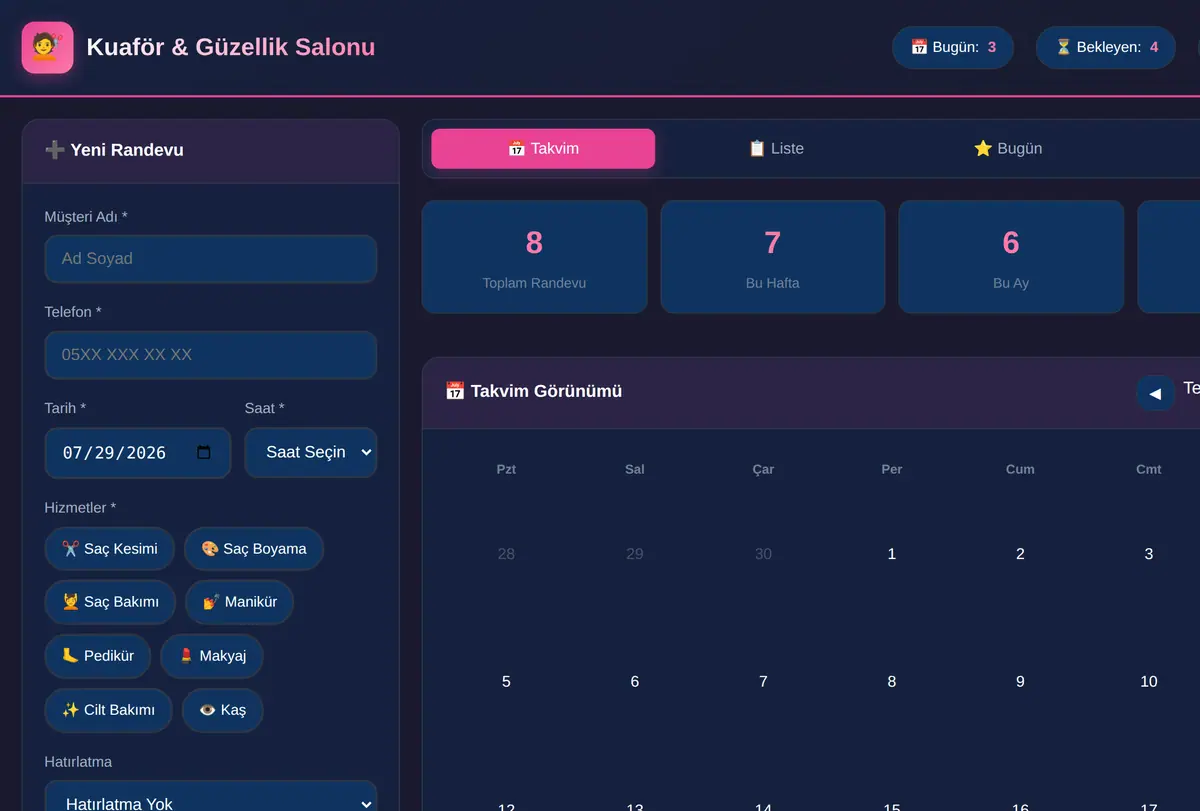Click the Bugün: 3 header badge
Viewport: 1200px width, 811px height.
click(x=953, y=47)
